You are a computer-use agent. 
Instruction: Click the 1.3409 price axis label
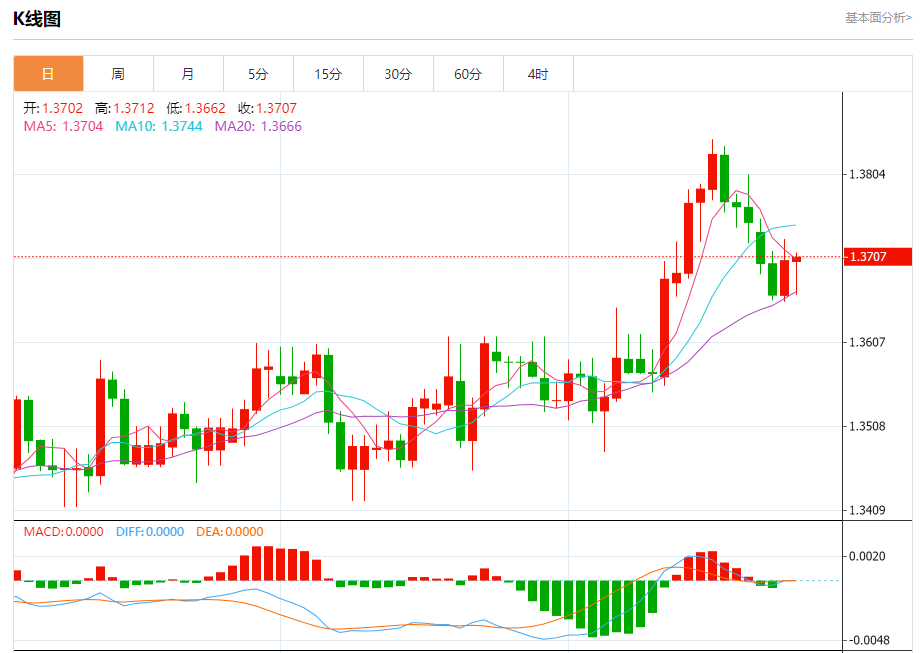(x=867, y=510)
